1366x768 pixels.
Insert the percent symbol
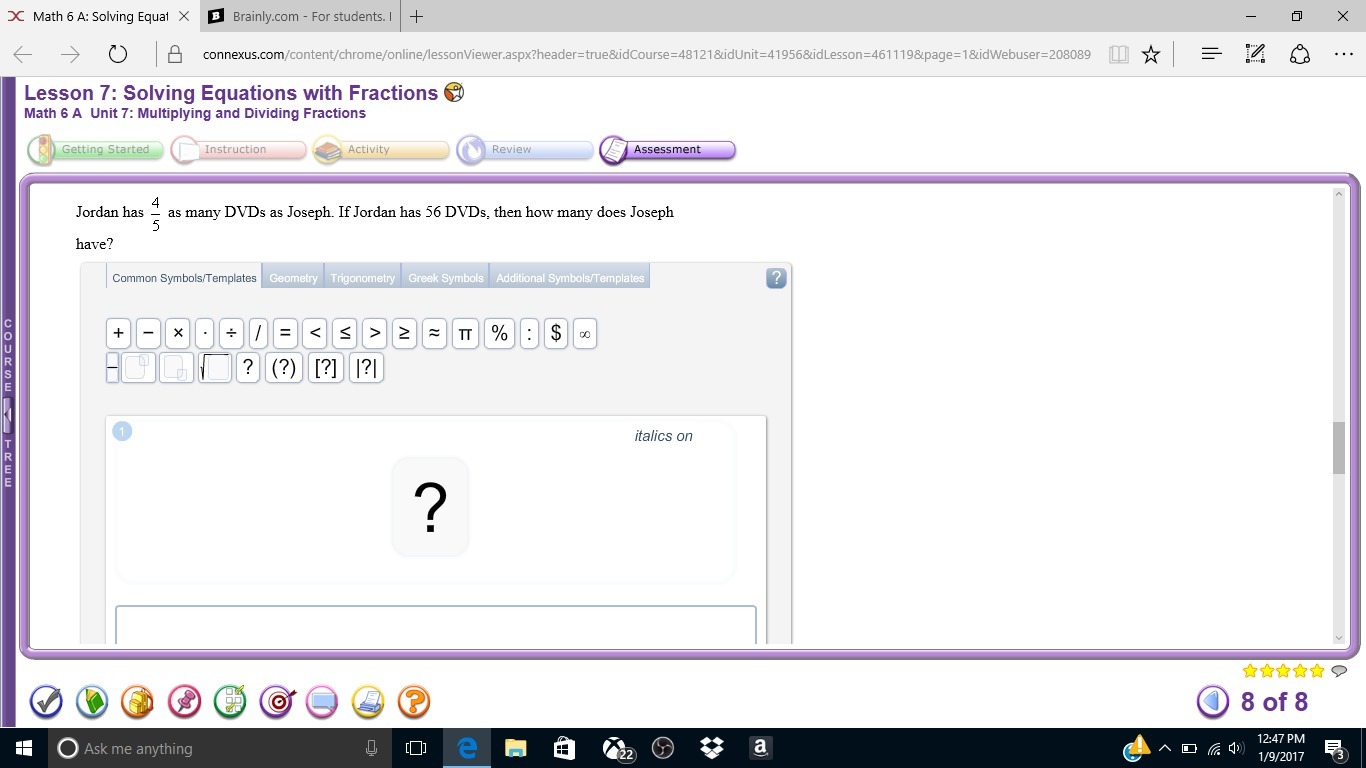coord(500,333)
